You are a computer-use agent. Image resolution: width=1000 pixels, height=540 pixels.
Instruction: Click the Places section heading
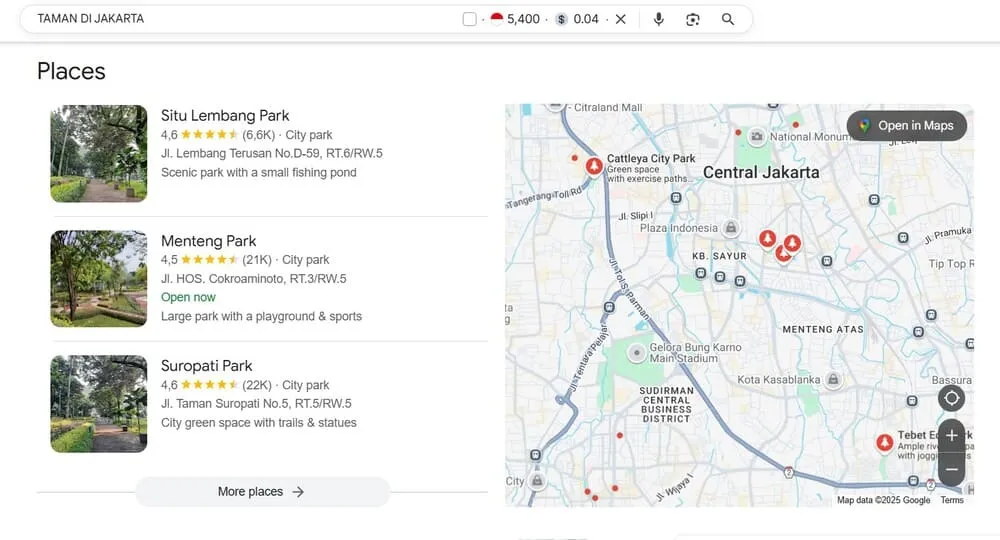click(71, 71)
